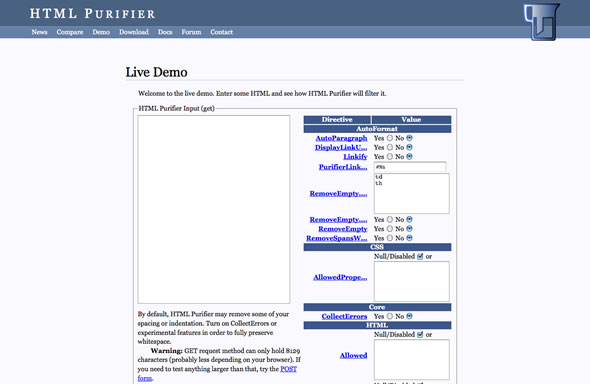
Task: Click the large HTML Purifier Input textarea
Action: pos(214,209)
